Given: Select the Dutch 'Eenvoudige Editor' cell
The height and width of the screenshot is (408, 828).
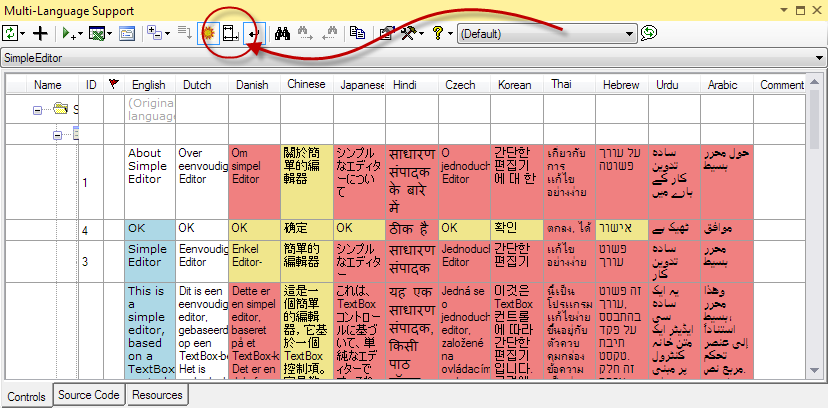Looking at the screenshot, I should [200, 260].
